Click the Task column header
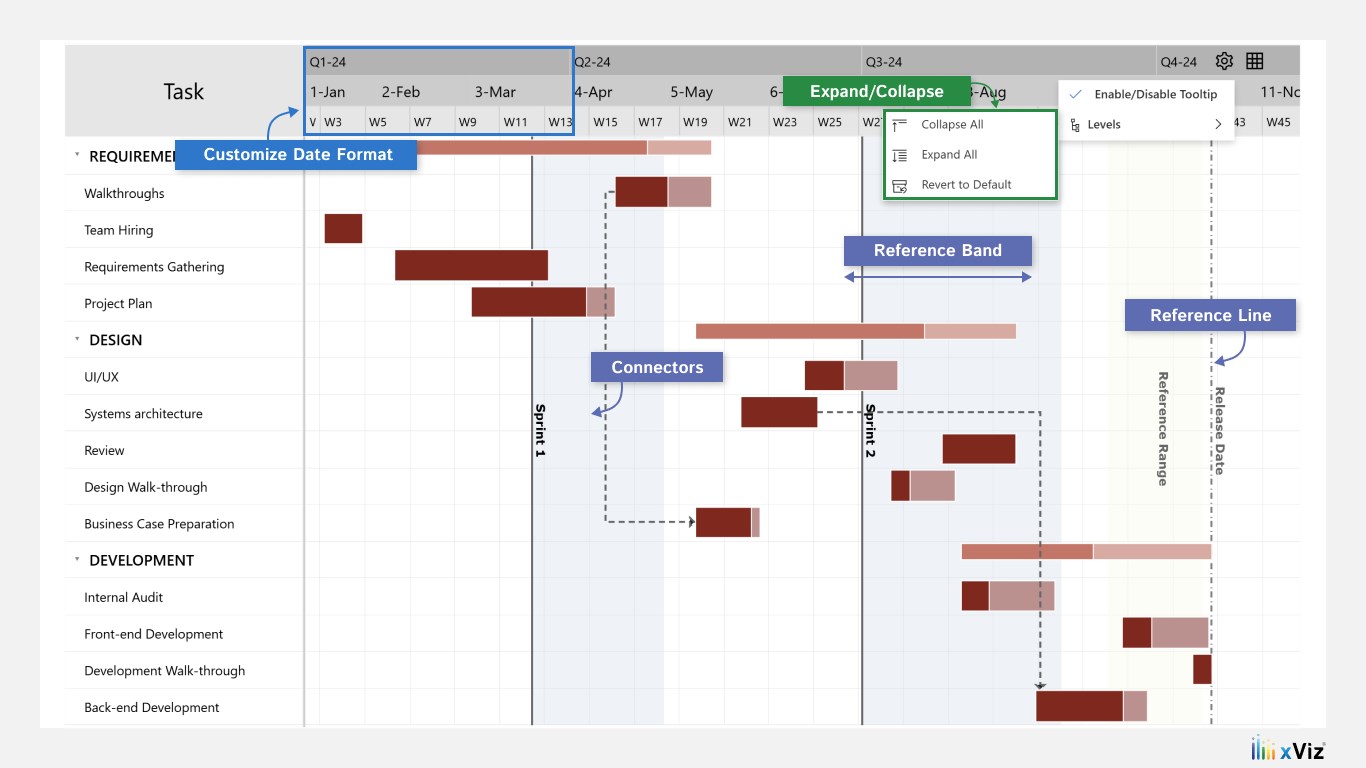Image resolution: width=1366 pixels, height=768 pixels. coord(184,91)
